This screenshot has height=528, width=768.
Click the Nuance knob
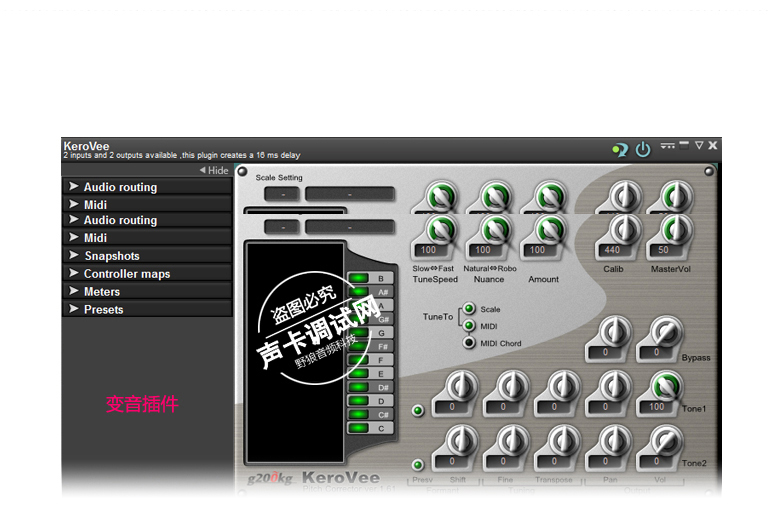point(496,229)
